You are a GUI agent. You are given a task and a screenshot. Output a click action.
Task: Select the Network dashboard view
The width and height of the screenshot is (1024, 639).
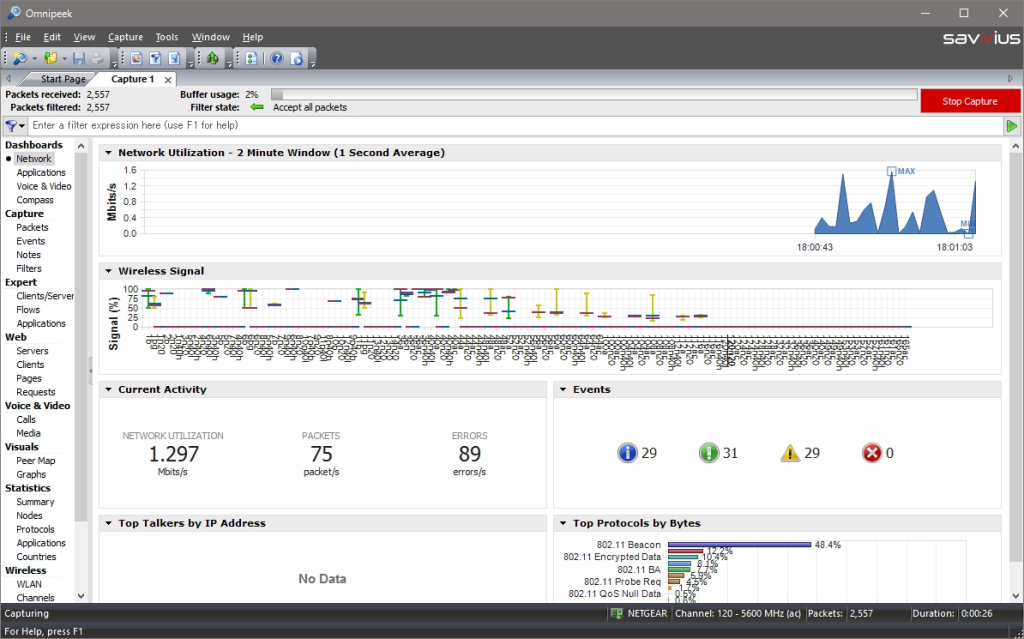(33, 159)
